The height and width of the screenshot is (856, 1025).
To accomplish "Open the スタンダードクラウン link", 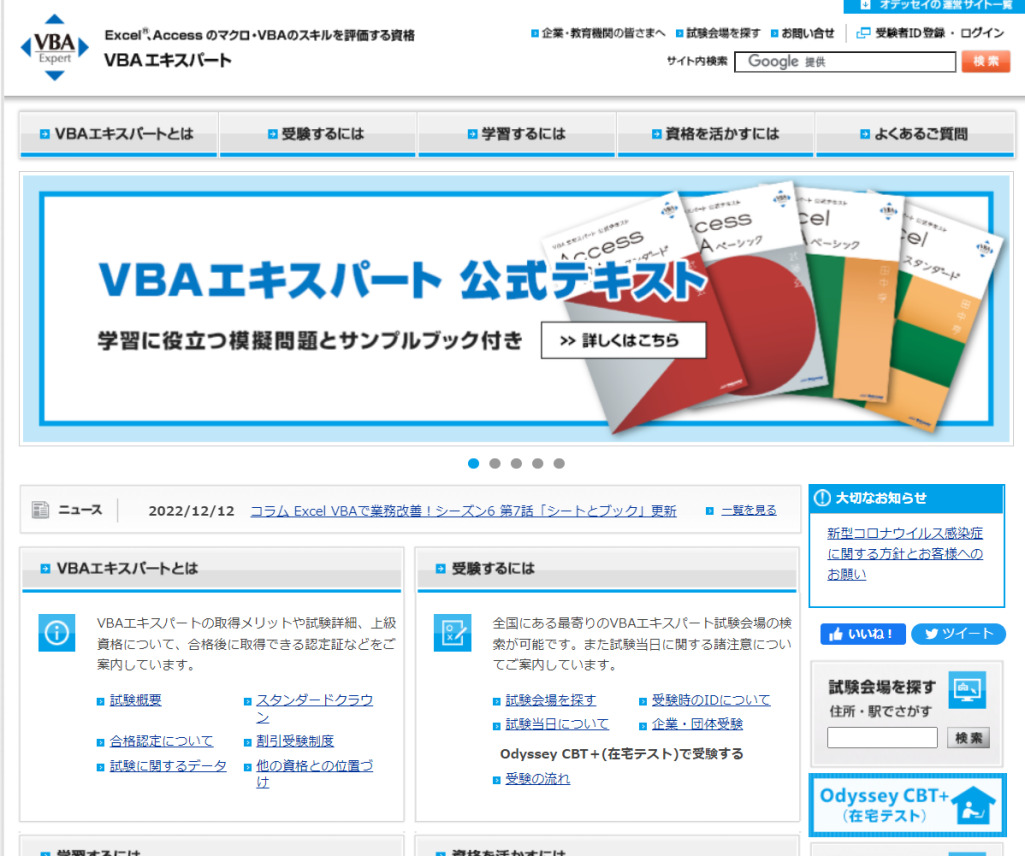I will [314, 708].
